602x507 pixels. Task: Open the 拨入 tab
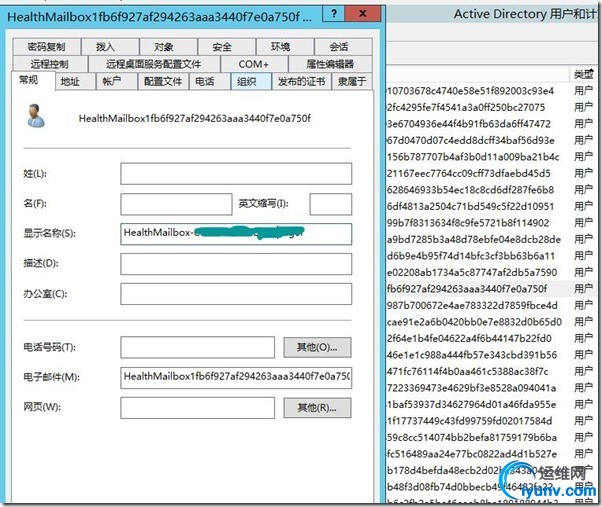coord(110,47)
